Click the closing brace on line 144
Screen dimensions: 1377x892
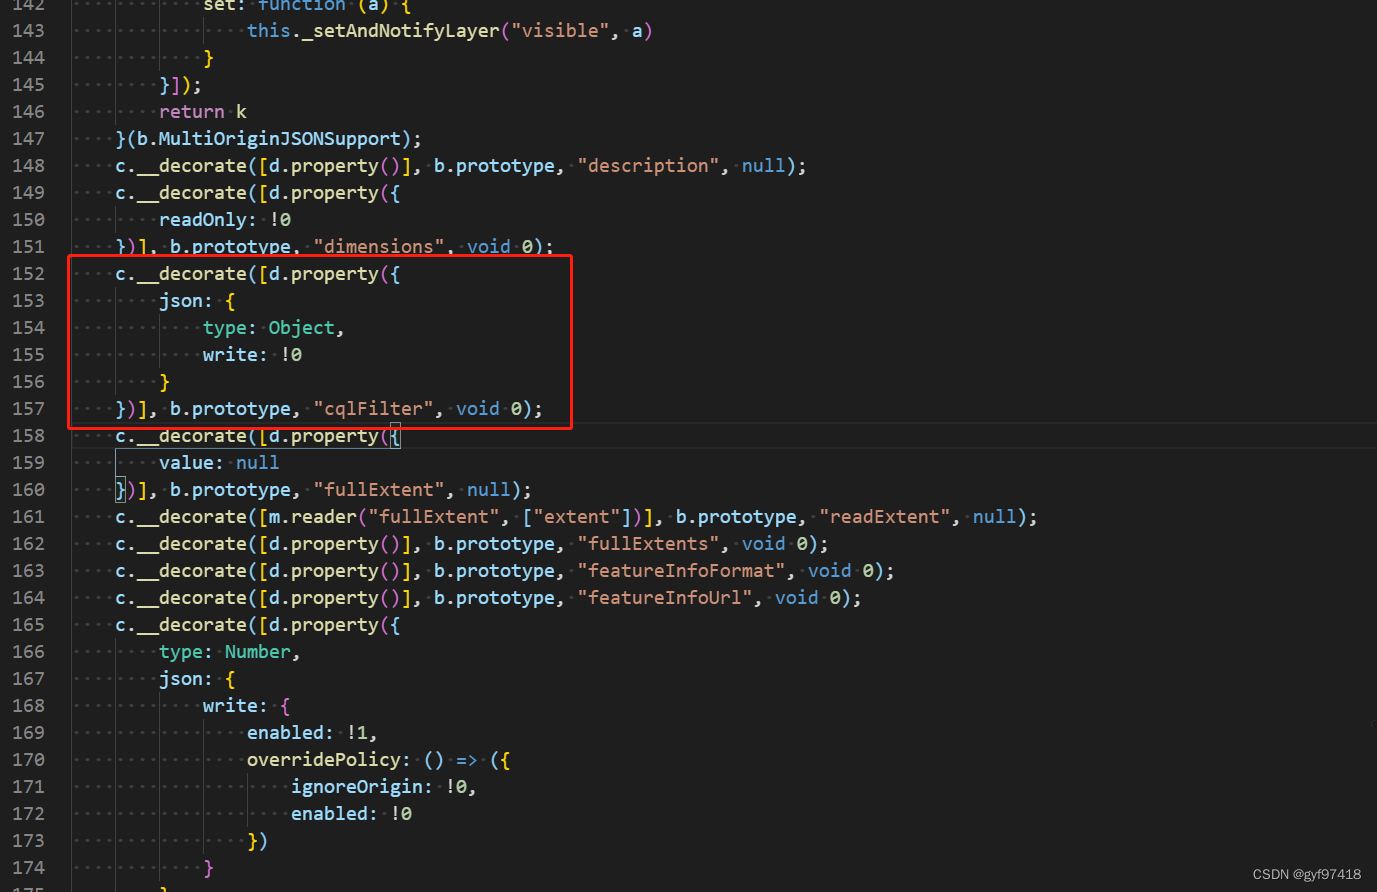coord(208,58)
